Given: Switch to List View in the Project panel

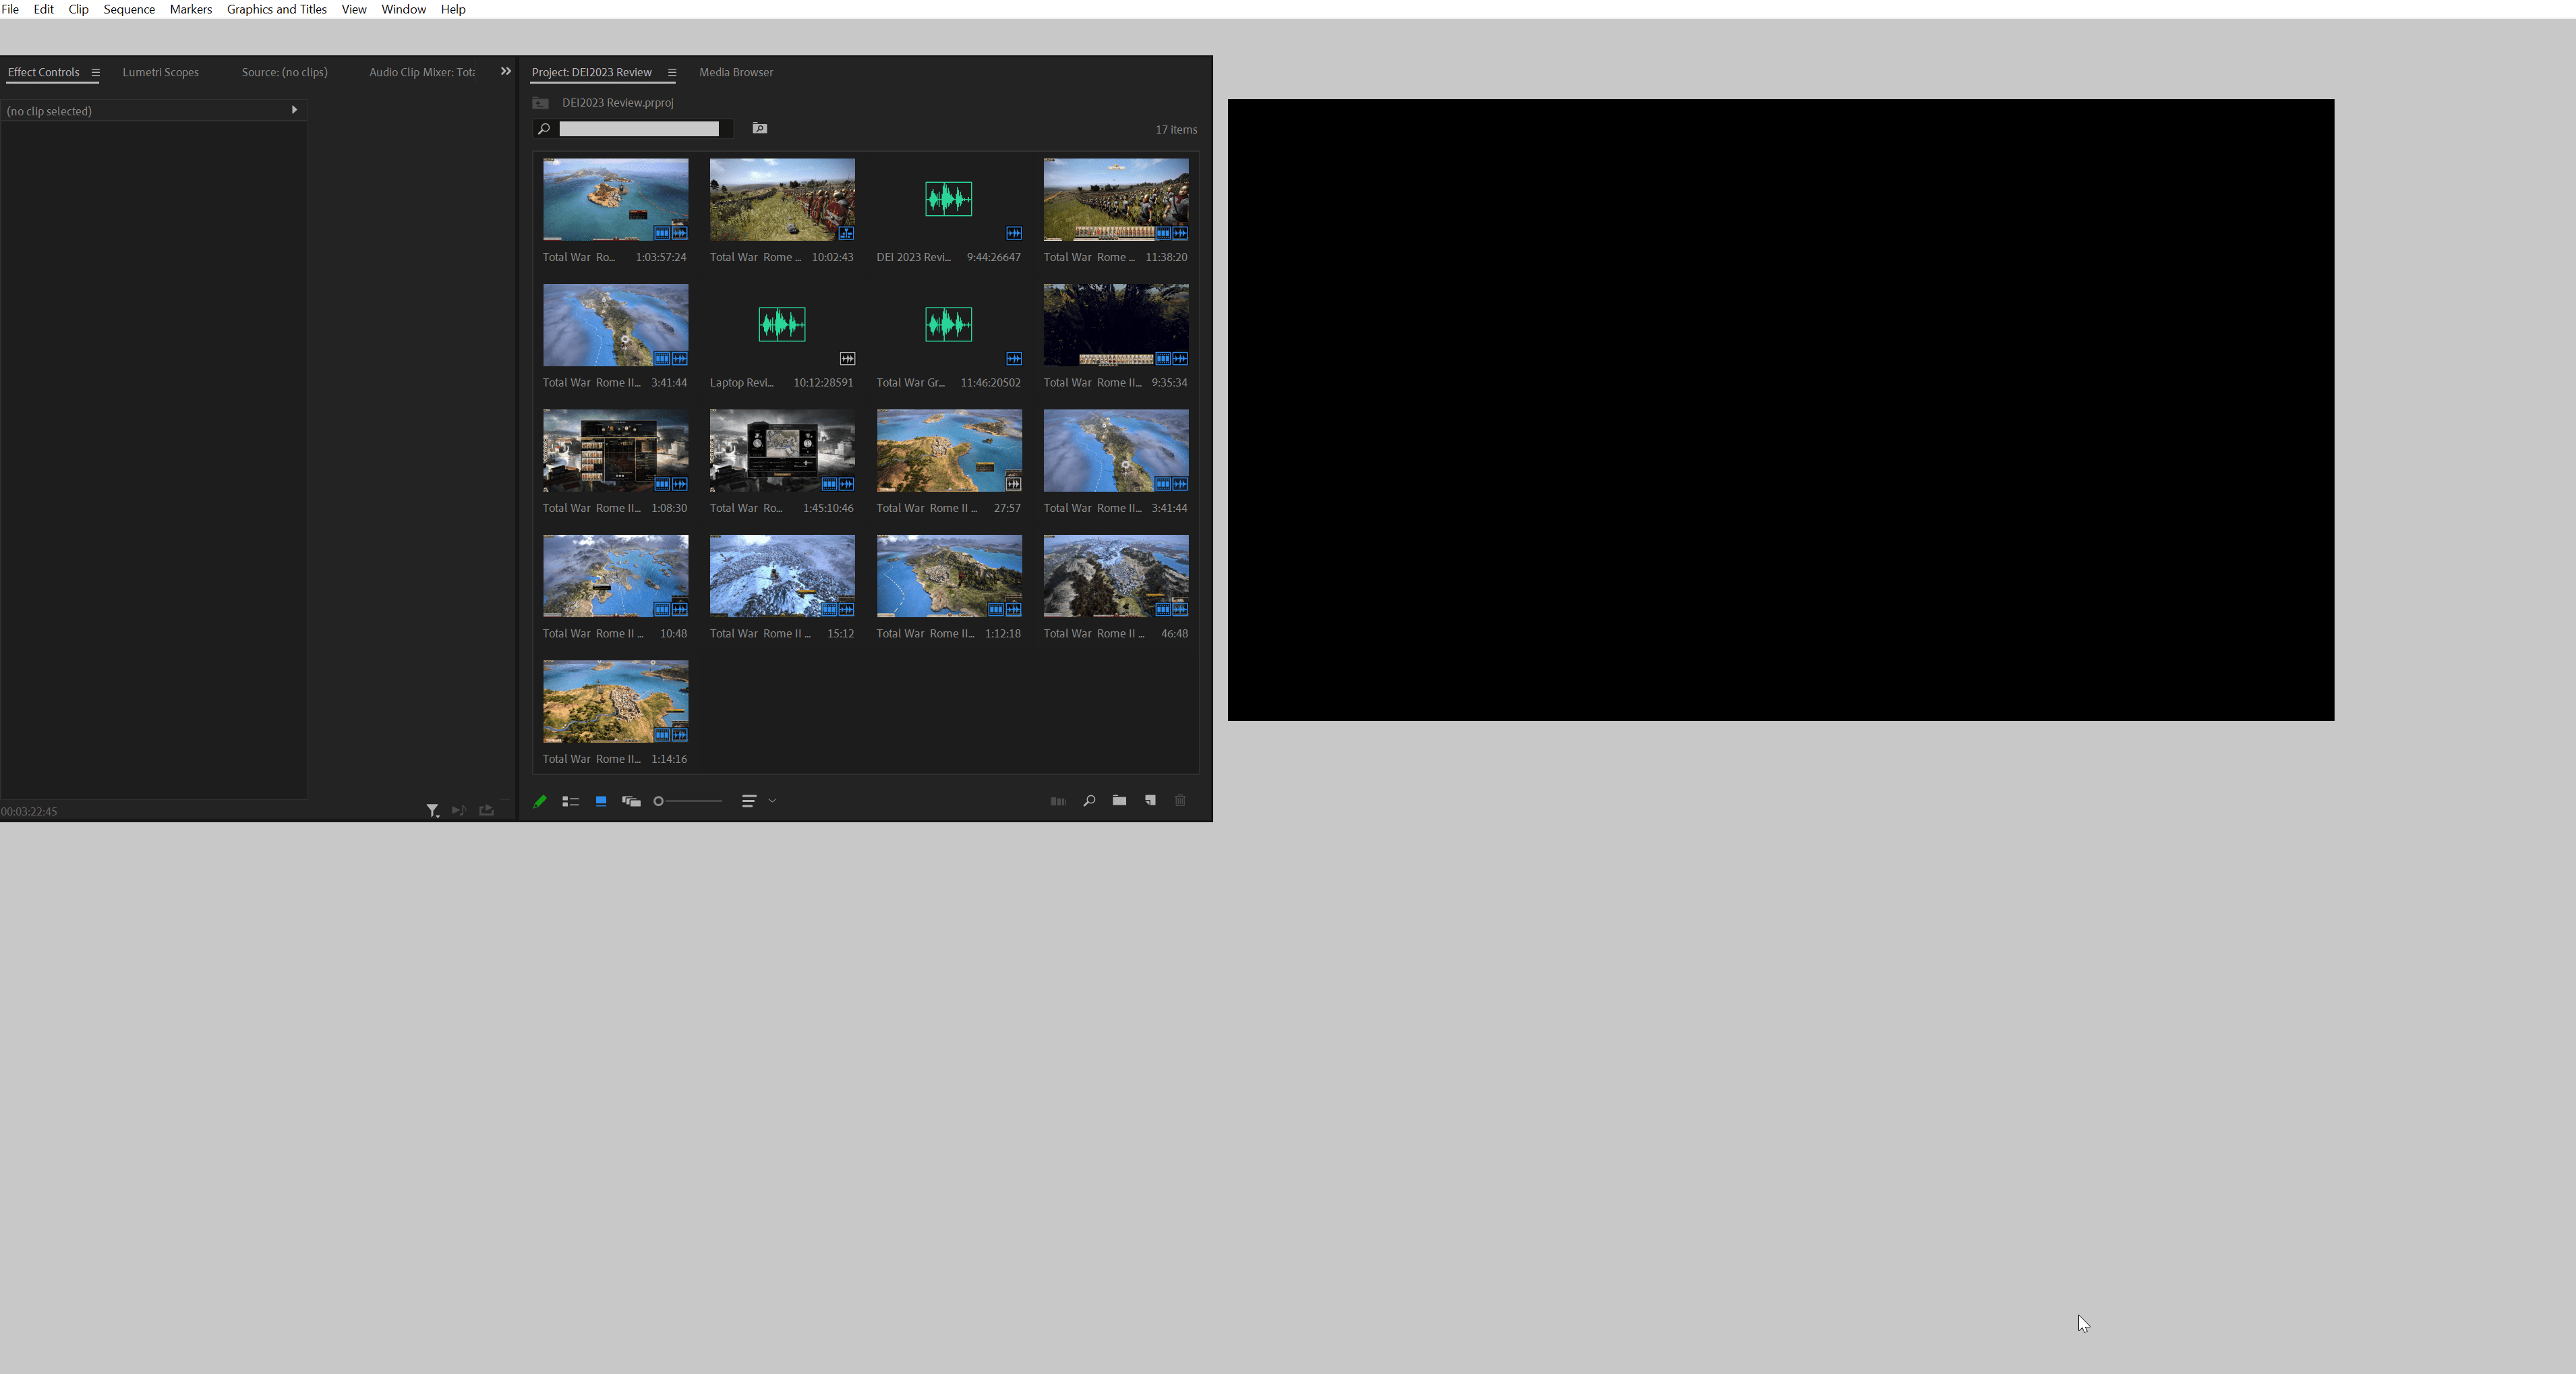Looking at the screenshot, I should (x=571, y=801).
